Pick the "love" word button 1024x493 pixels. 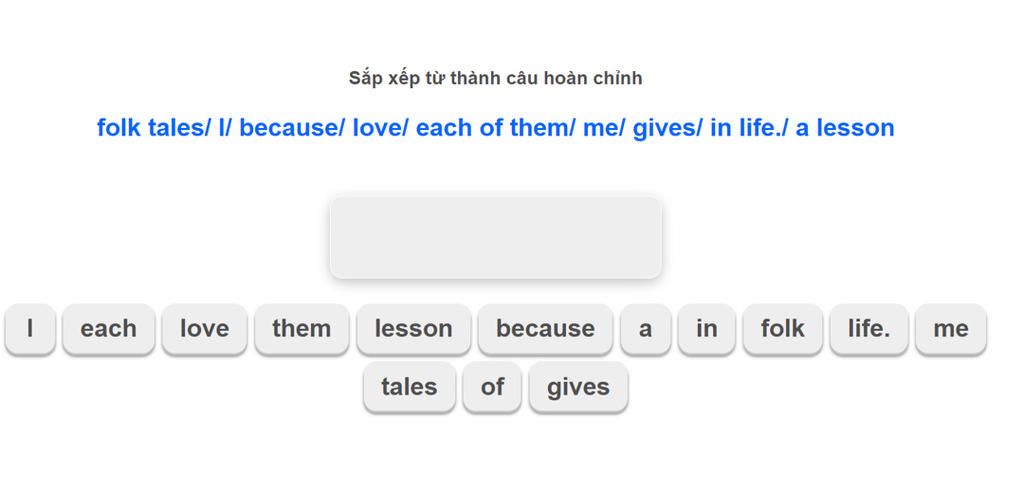coord(204,329)
